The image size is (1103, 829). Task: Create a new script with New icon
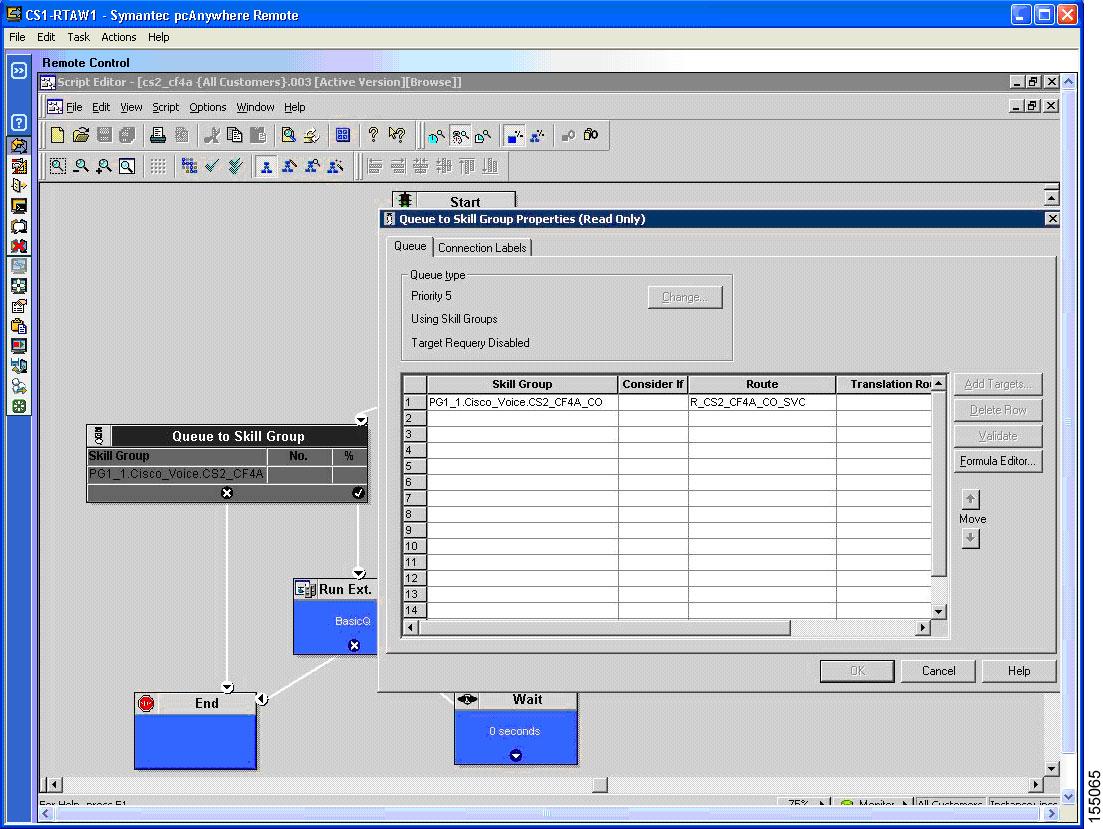(58, 135)
